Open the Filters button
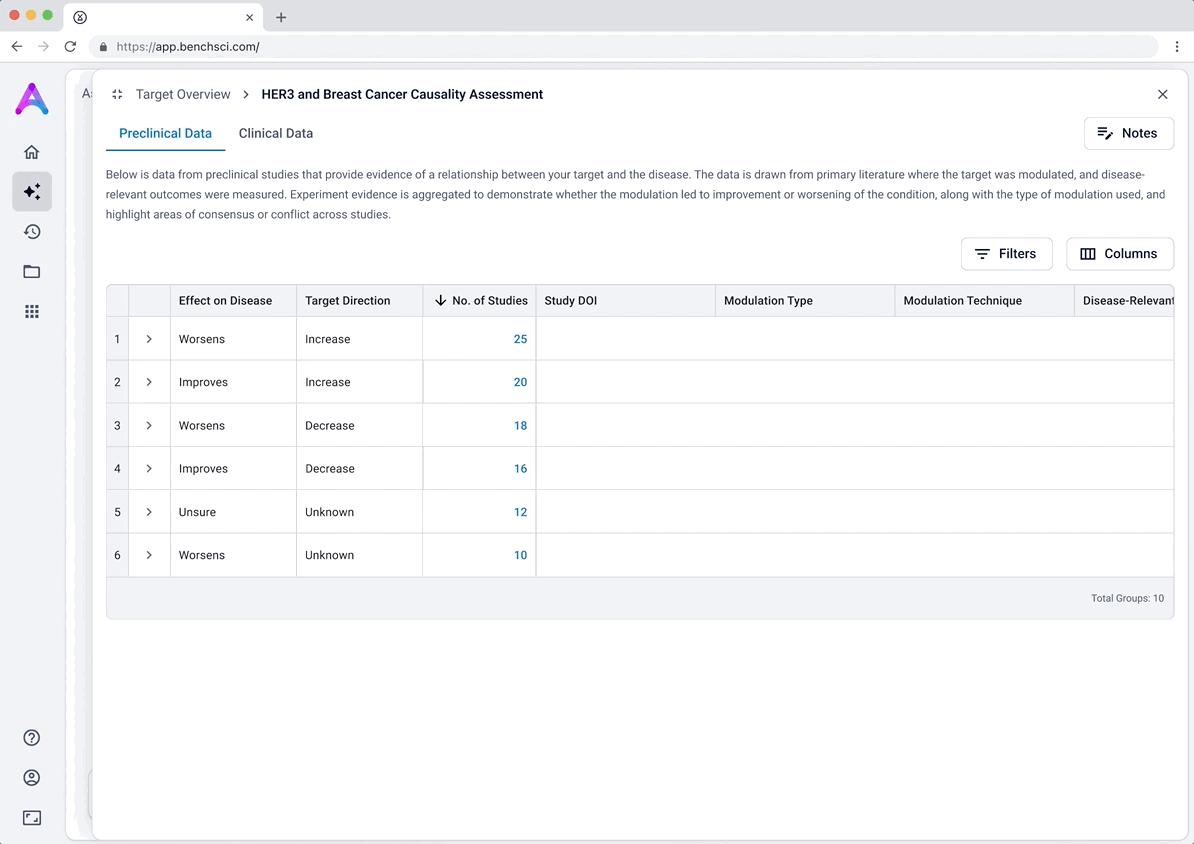 click(1006, 254)
